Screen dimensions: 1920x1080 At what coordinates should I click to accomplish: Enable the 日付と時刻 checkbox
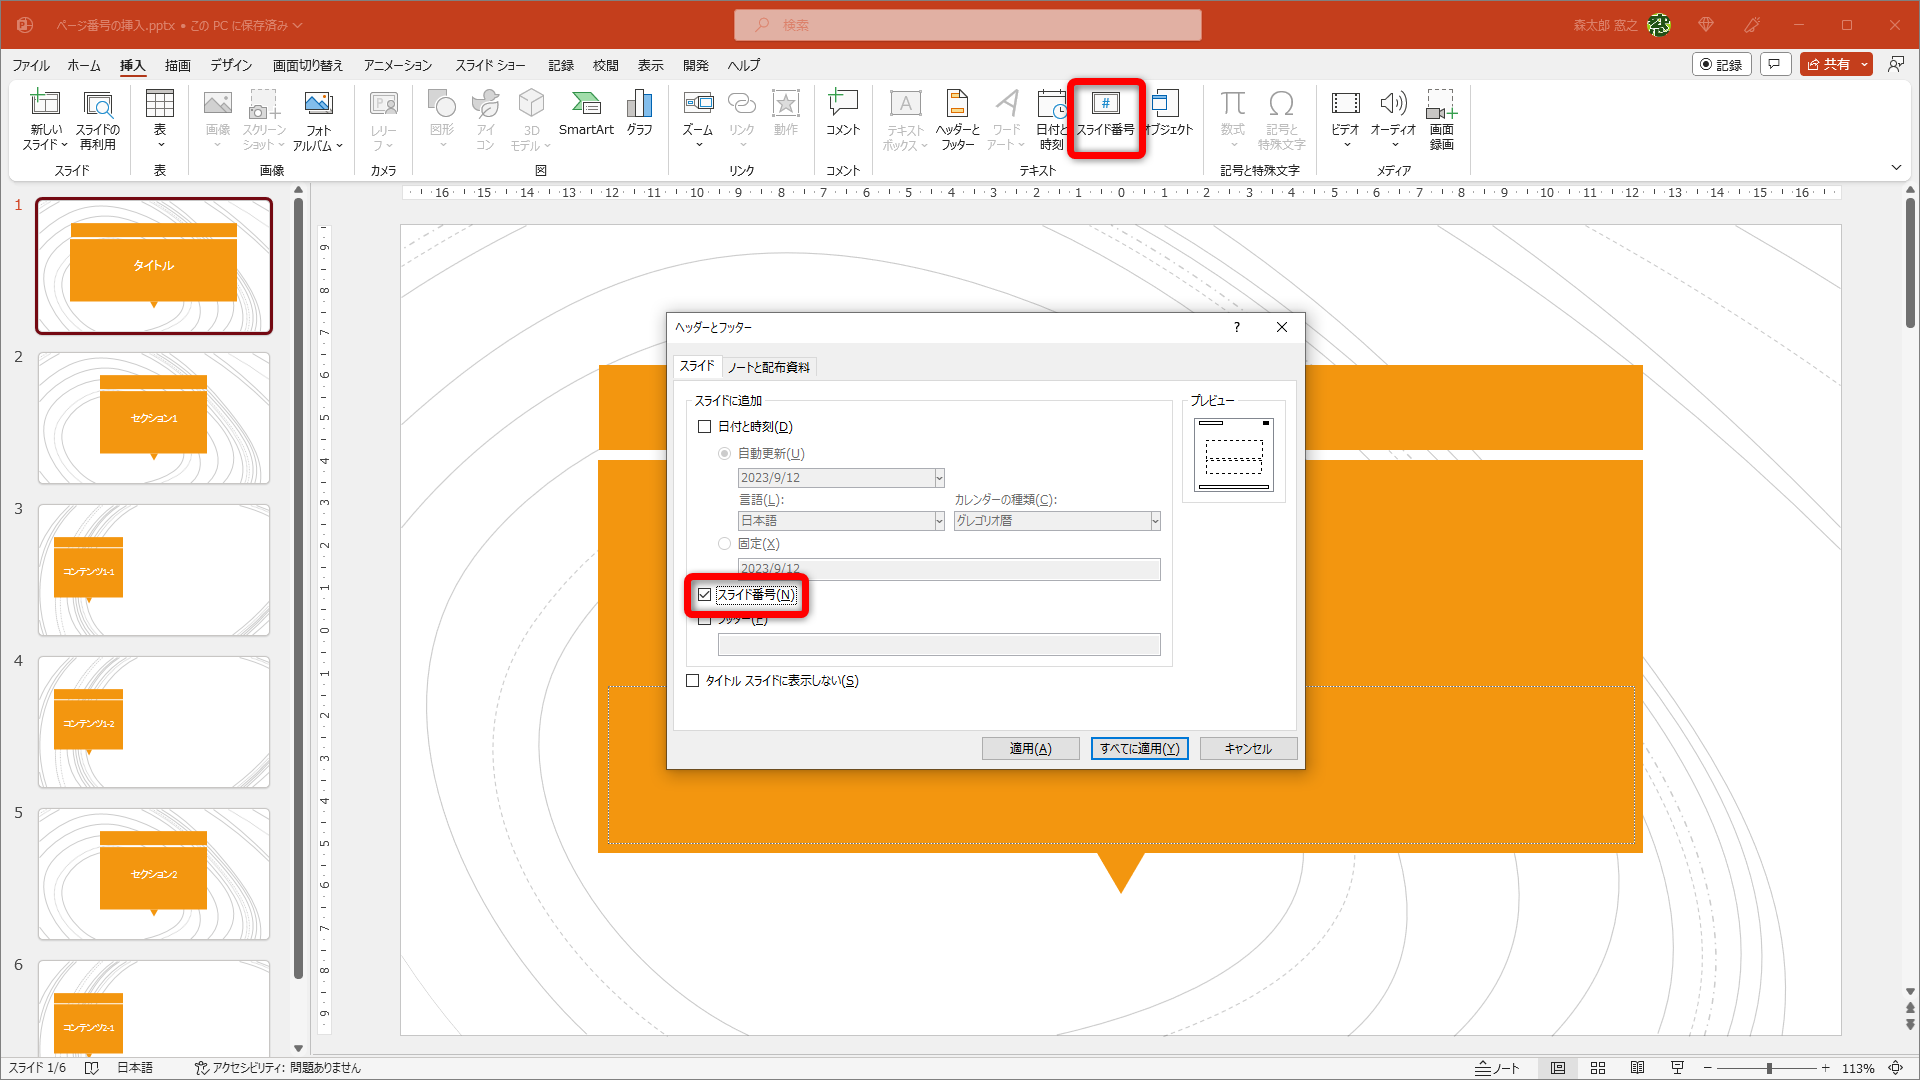coord(705,427)
